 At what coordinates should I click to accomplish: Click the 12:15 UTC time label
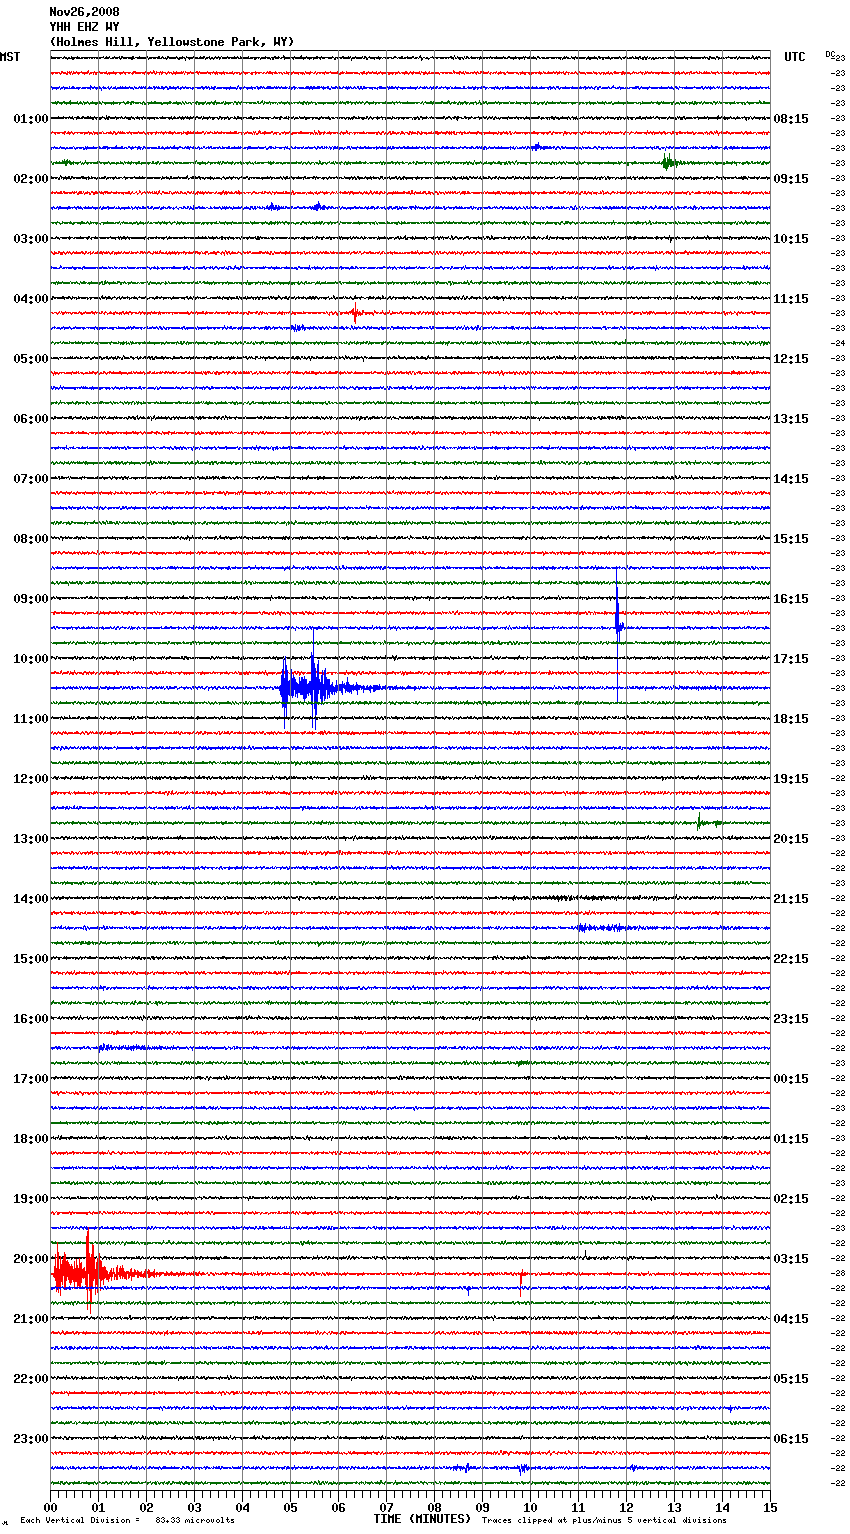[x=791, y=359]
